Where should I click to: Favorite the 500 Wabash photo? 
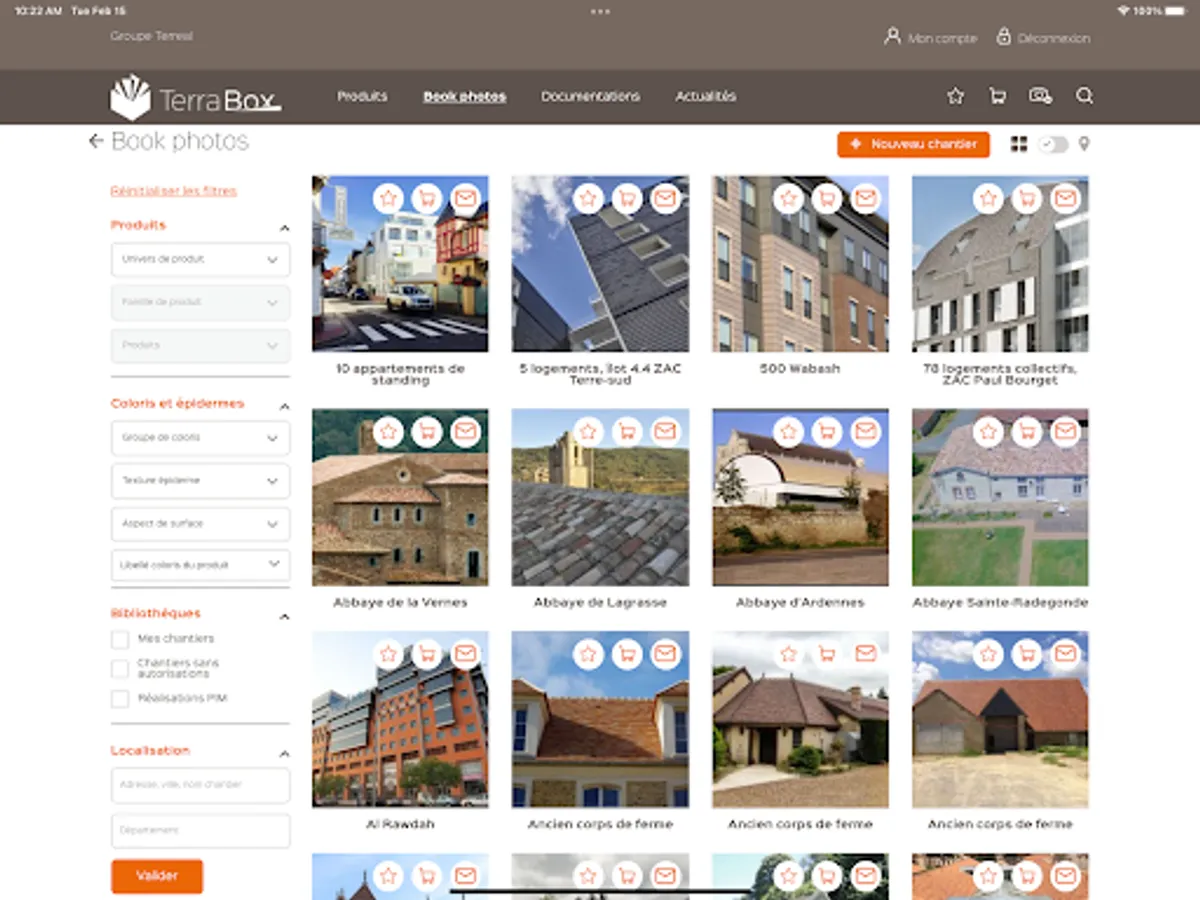pos(788,198)
